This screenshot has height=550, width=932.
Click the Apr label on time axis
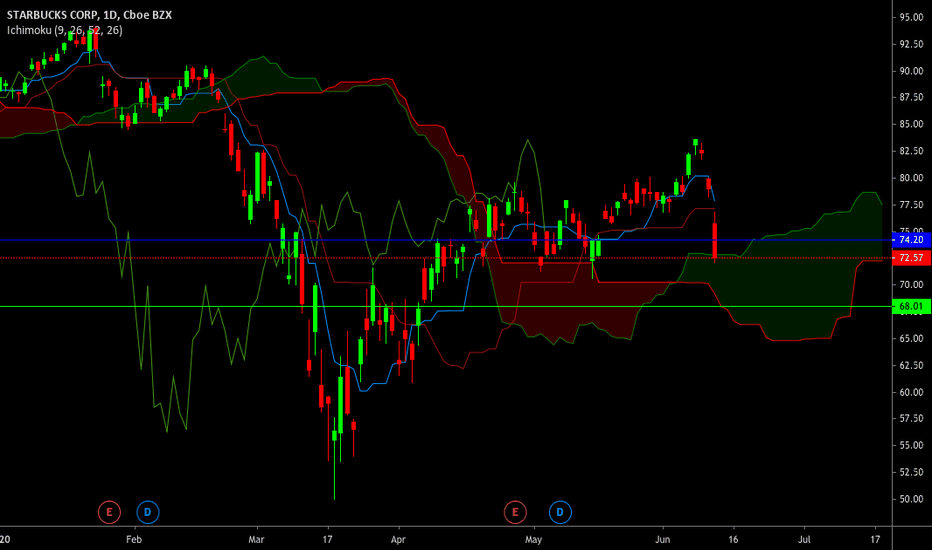(x=398, y=539)
